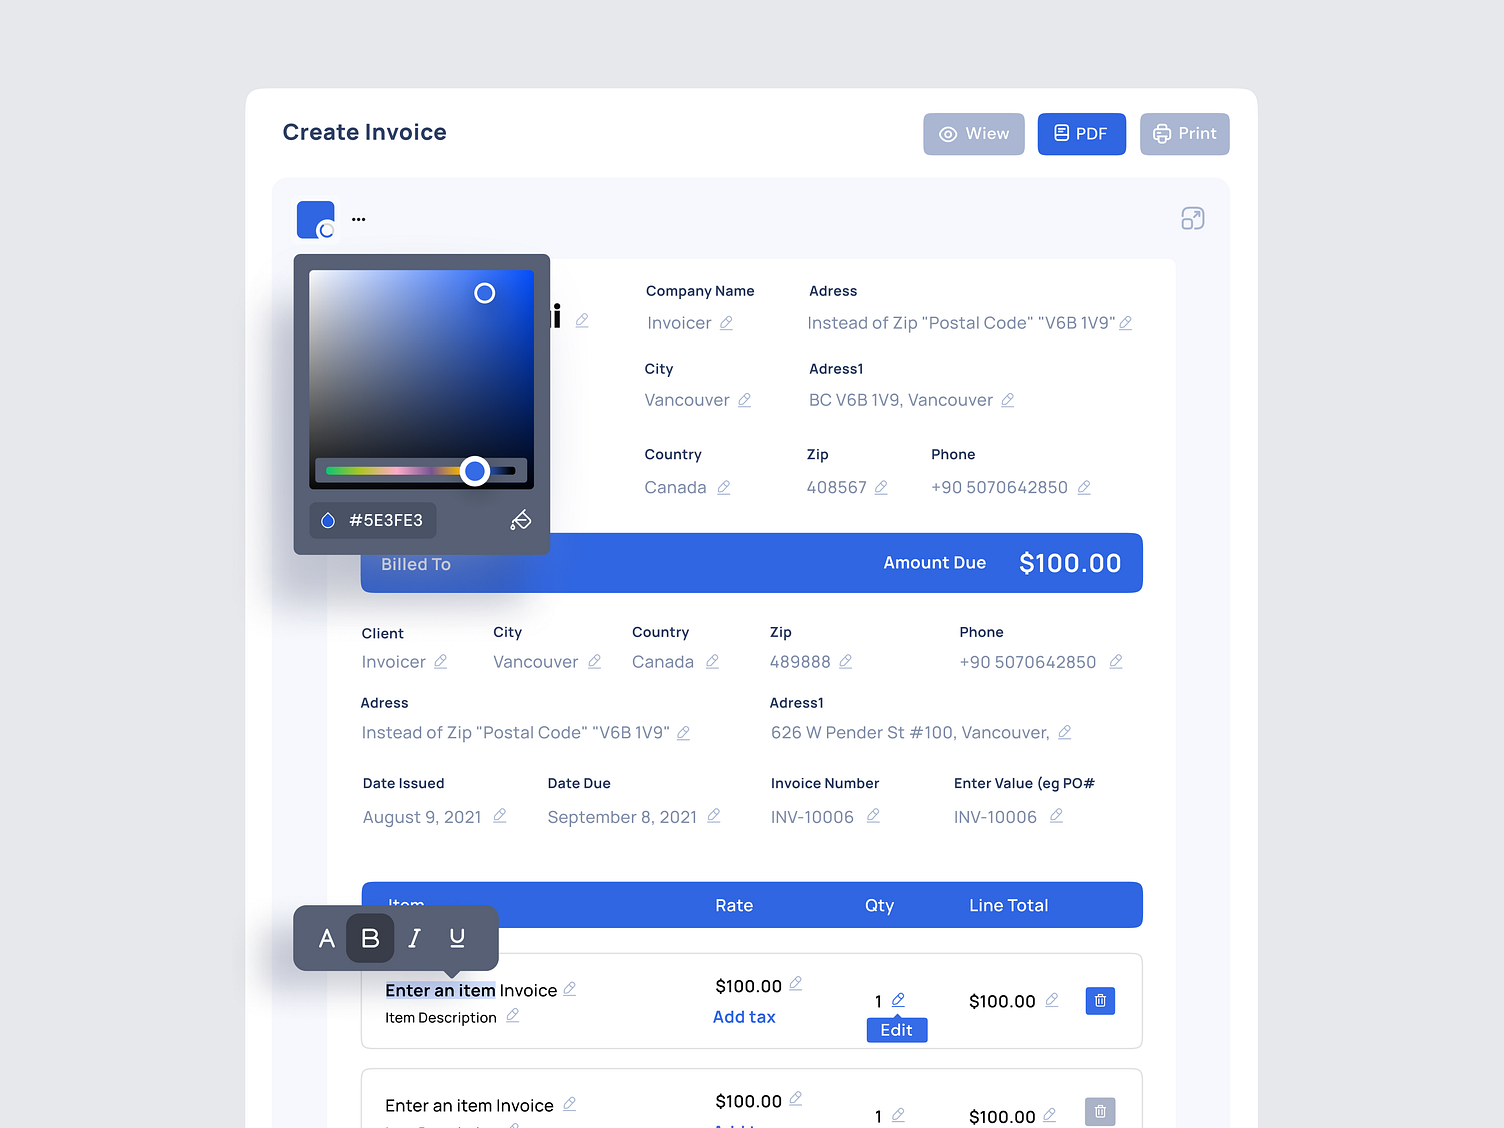Click the water-drop icon beside hex value
The height and width of the screenshot is (1128, 1504).
coord(327,519)
